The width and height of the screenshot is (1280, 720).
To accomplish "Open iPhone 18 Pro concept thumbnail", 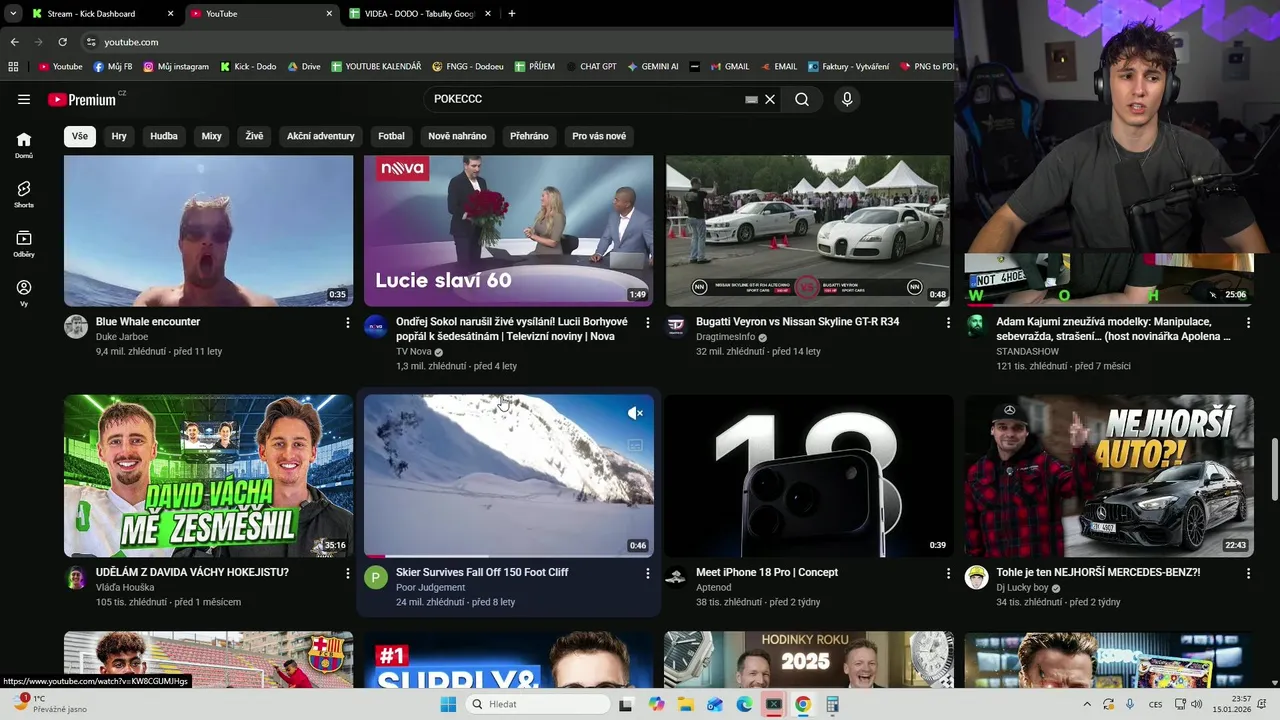I will (808, 476).
